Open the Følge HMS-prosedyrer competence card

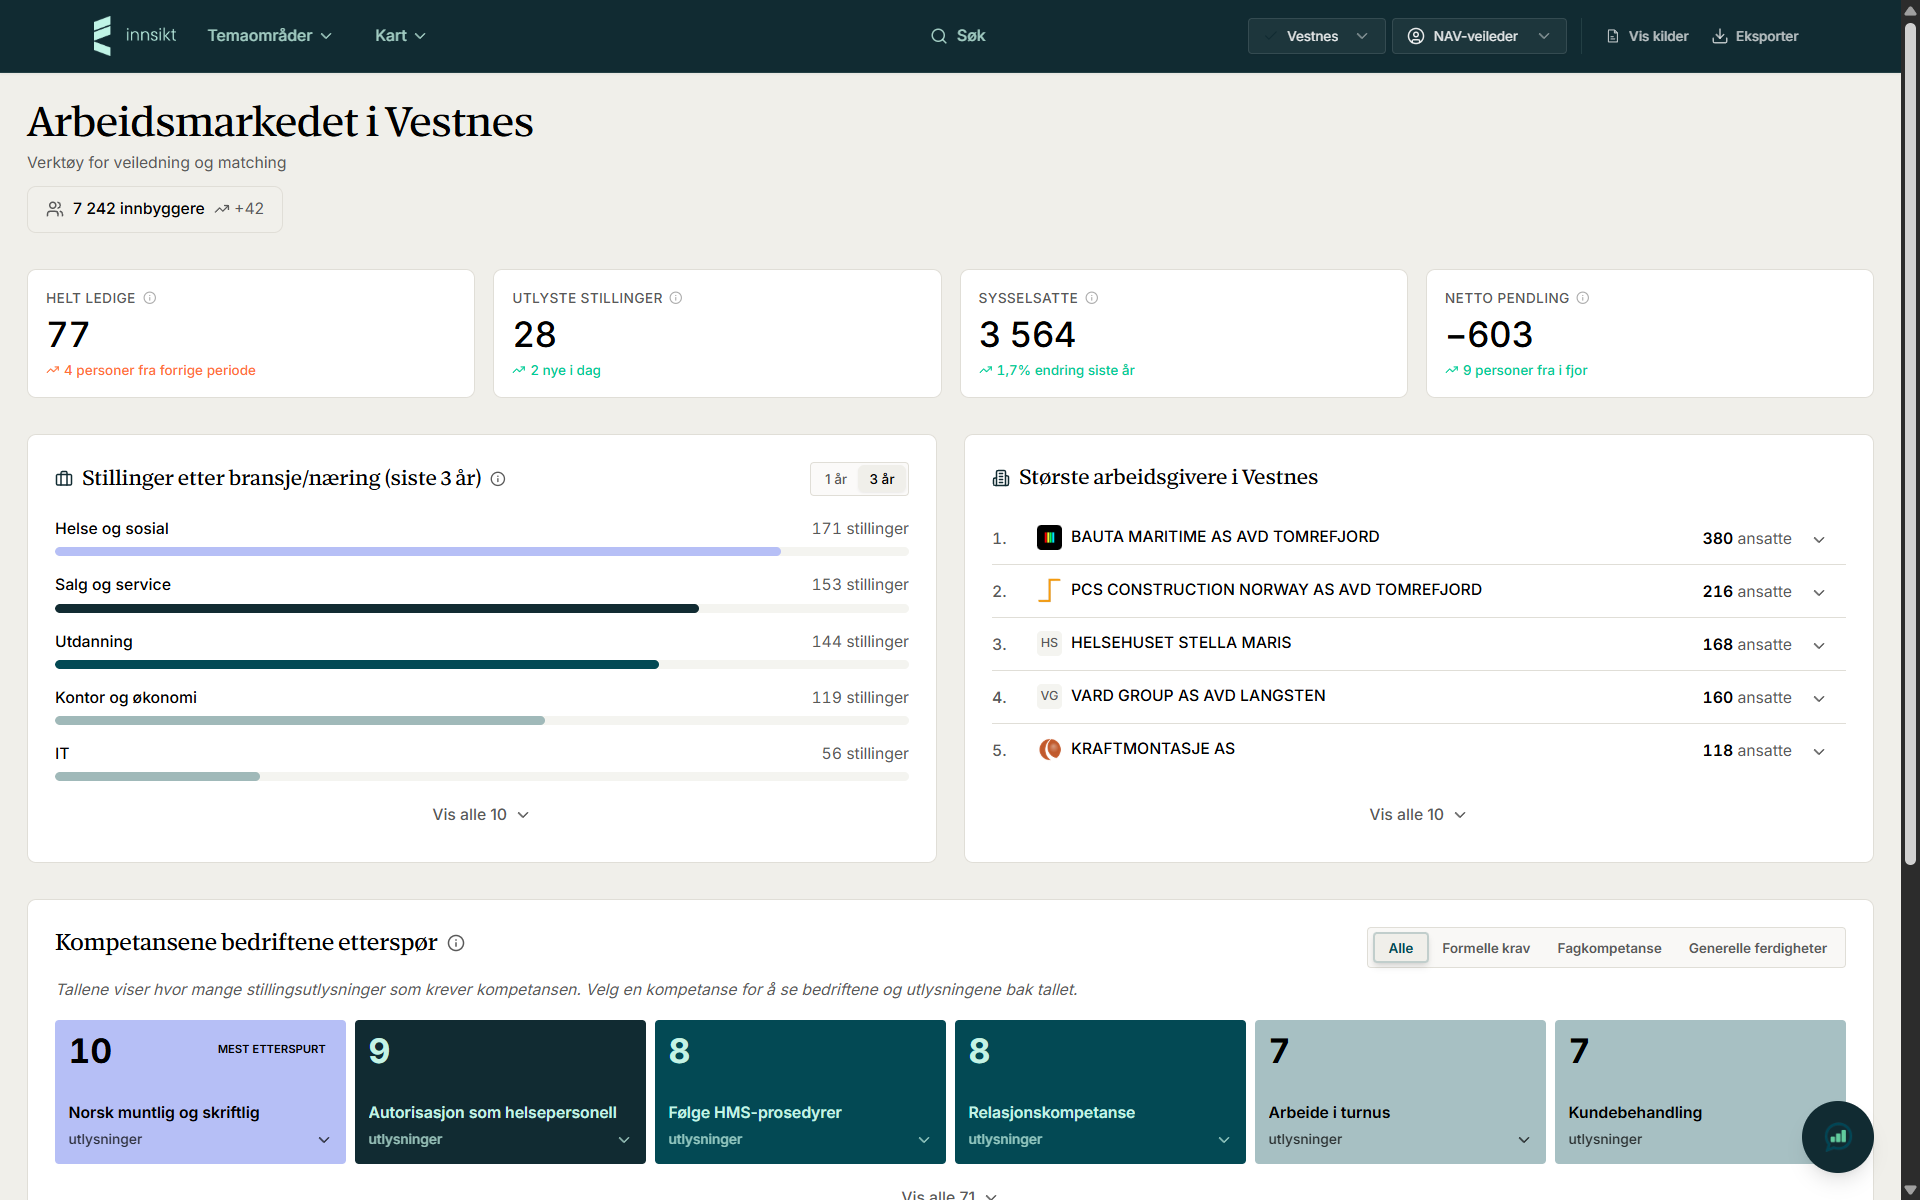click(x=800, y=1092)
